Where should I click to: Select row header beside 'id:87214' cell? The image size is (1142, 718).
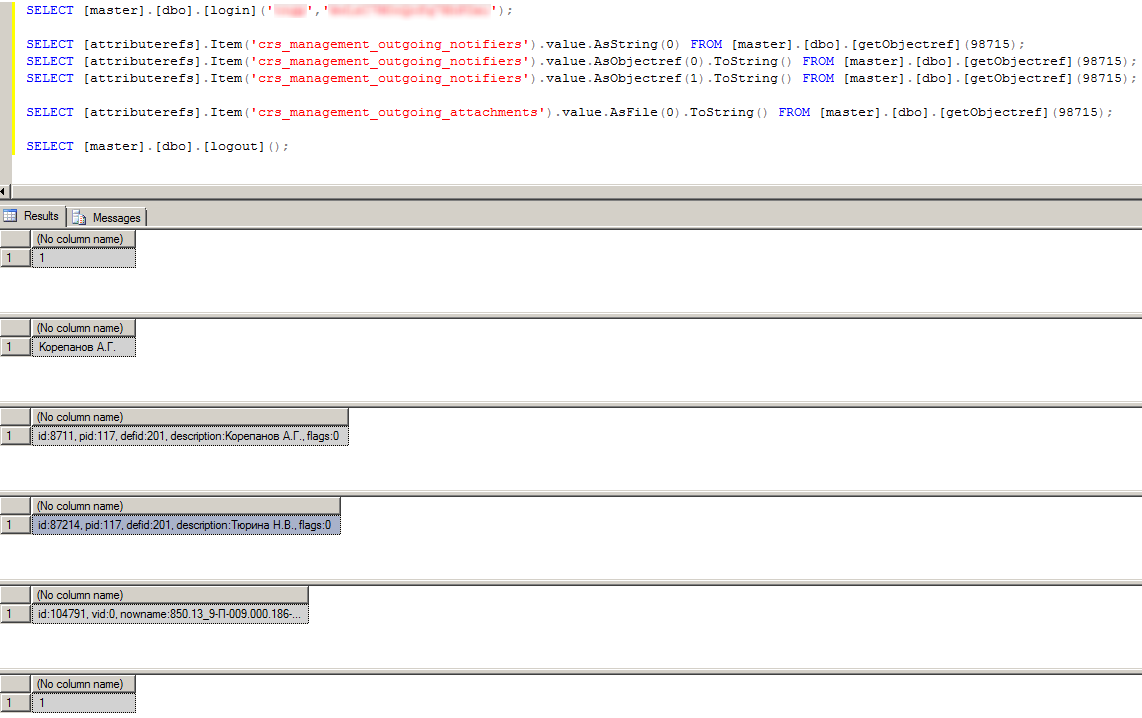tap(15, 525)
